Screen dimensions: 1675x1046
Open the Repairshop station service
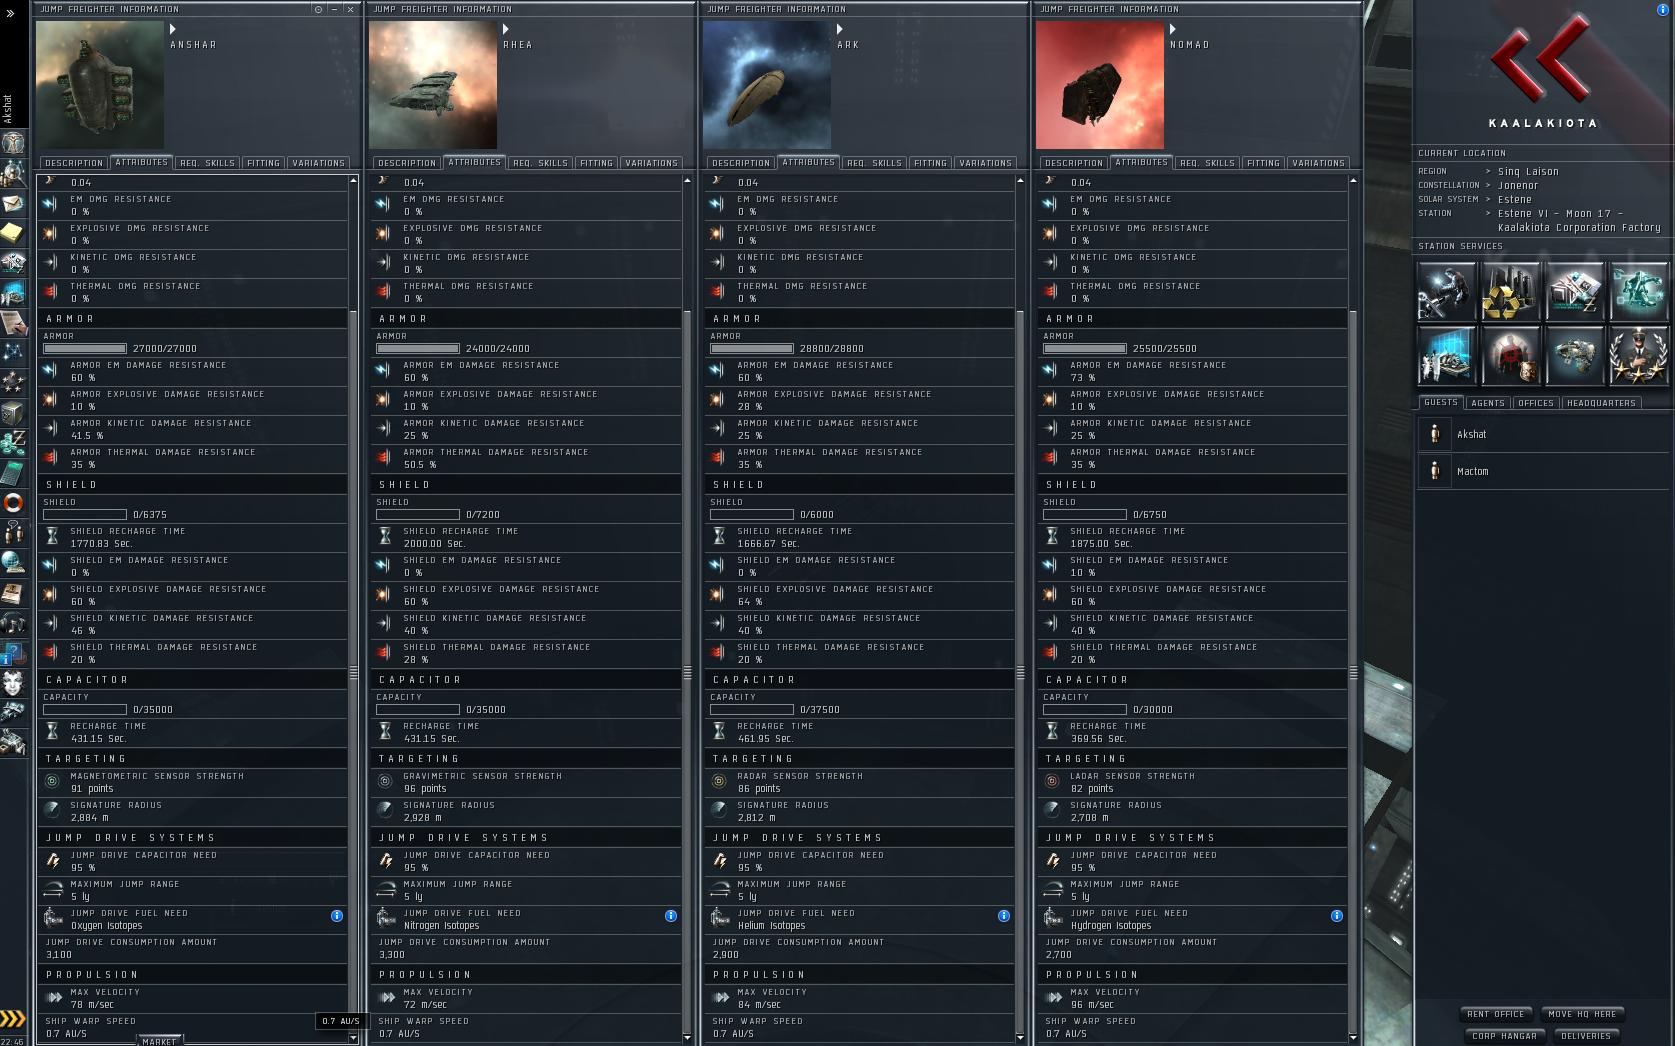1446,291
